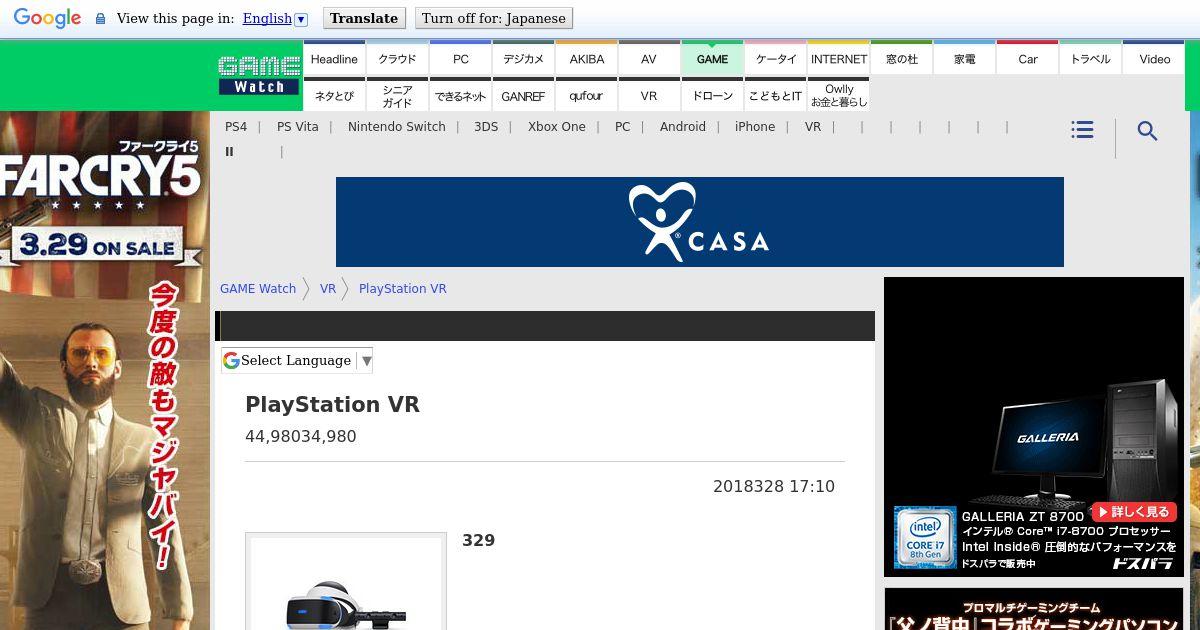Select the GAME tab
The width and height of the screenshot is (1200, 630).
[x=712, y=59]
